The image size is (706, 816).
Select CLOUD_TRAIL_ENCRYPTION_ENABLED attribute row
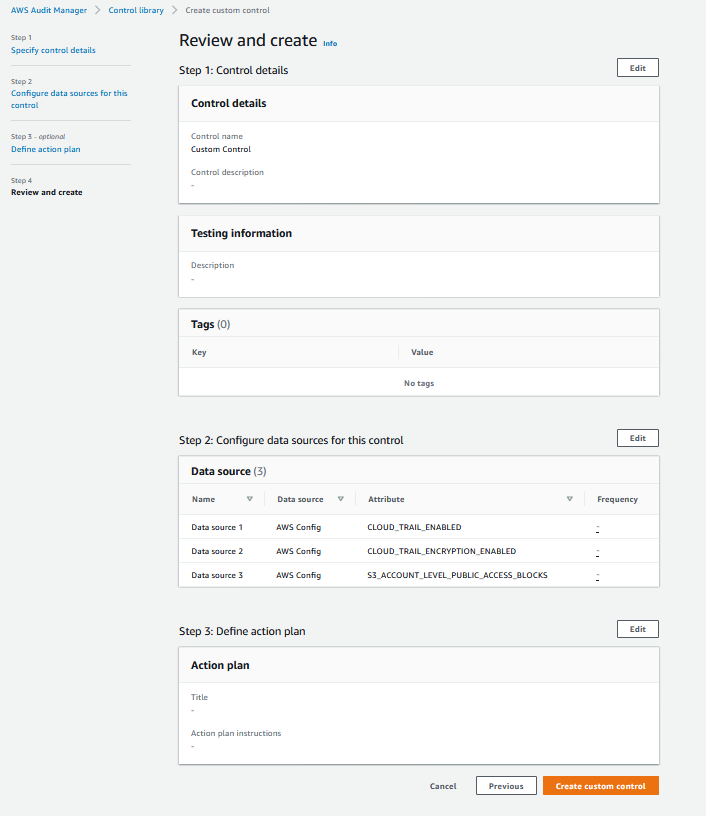419,551
